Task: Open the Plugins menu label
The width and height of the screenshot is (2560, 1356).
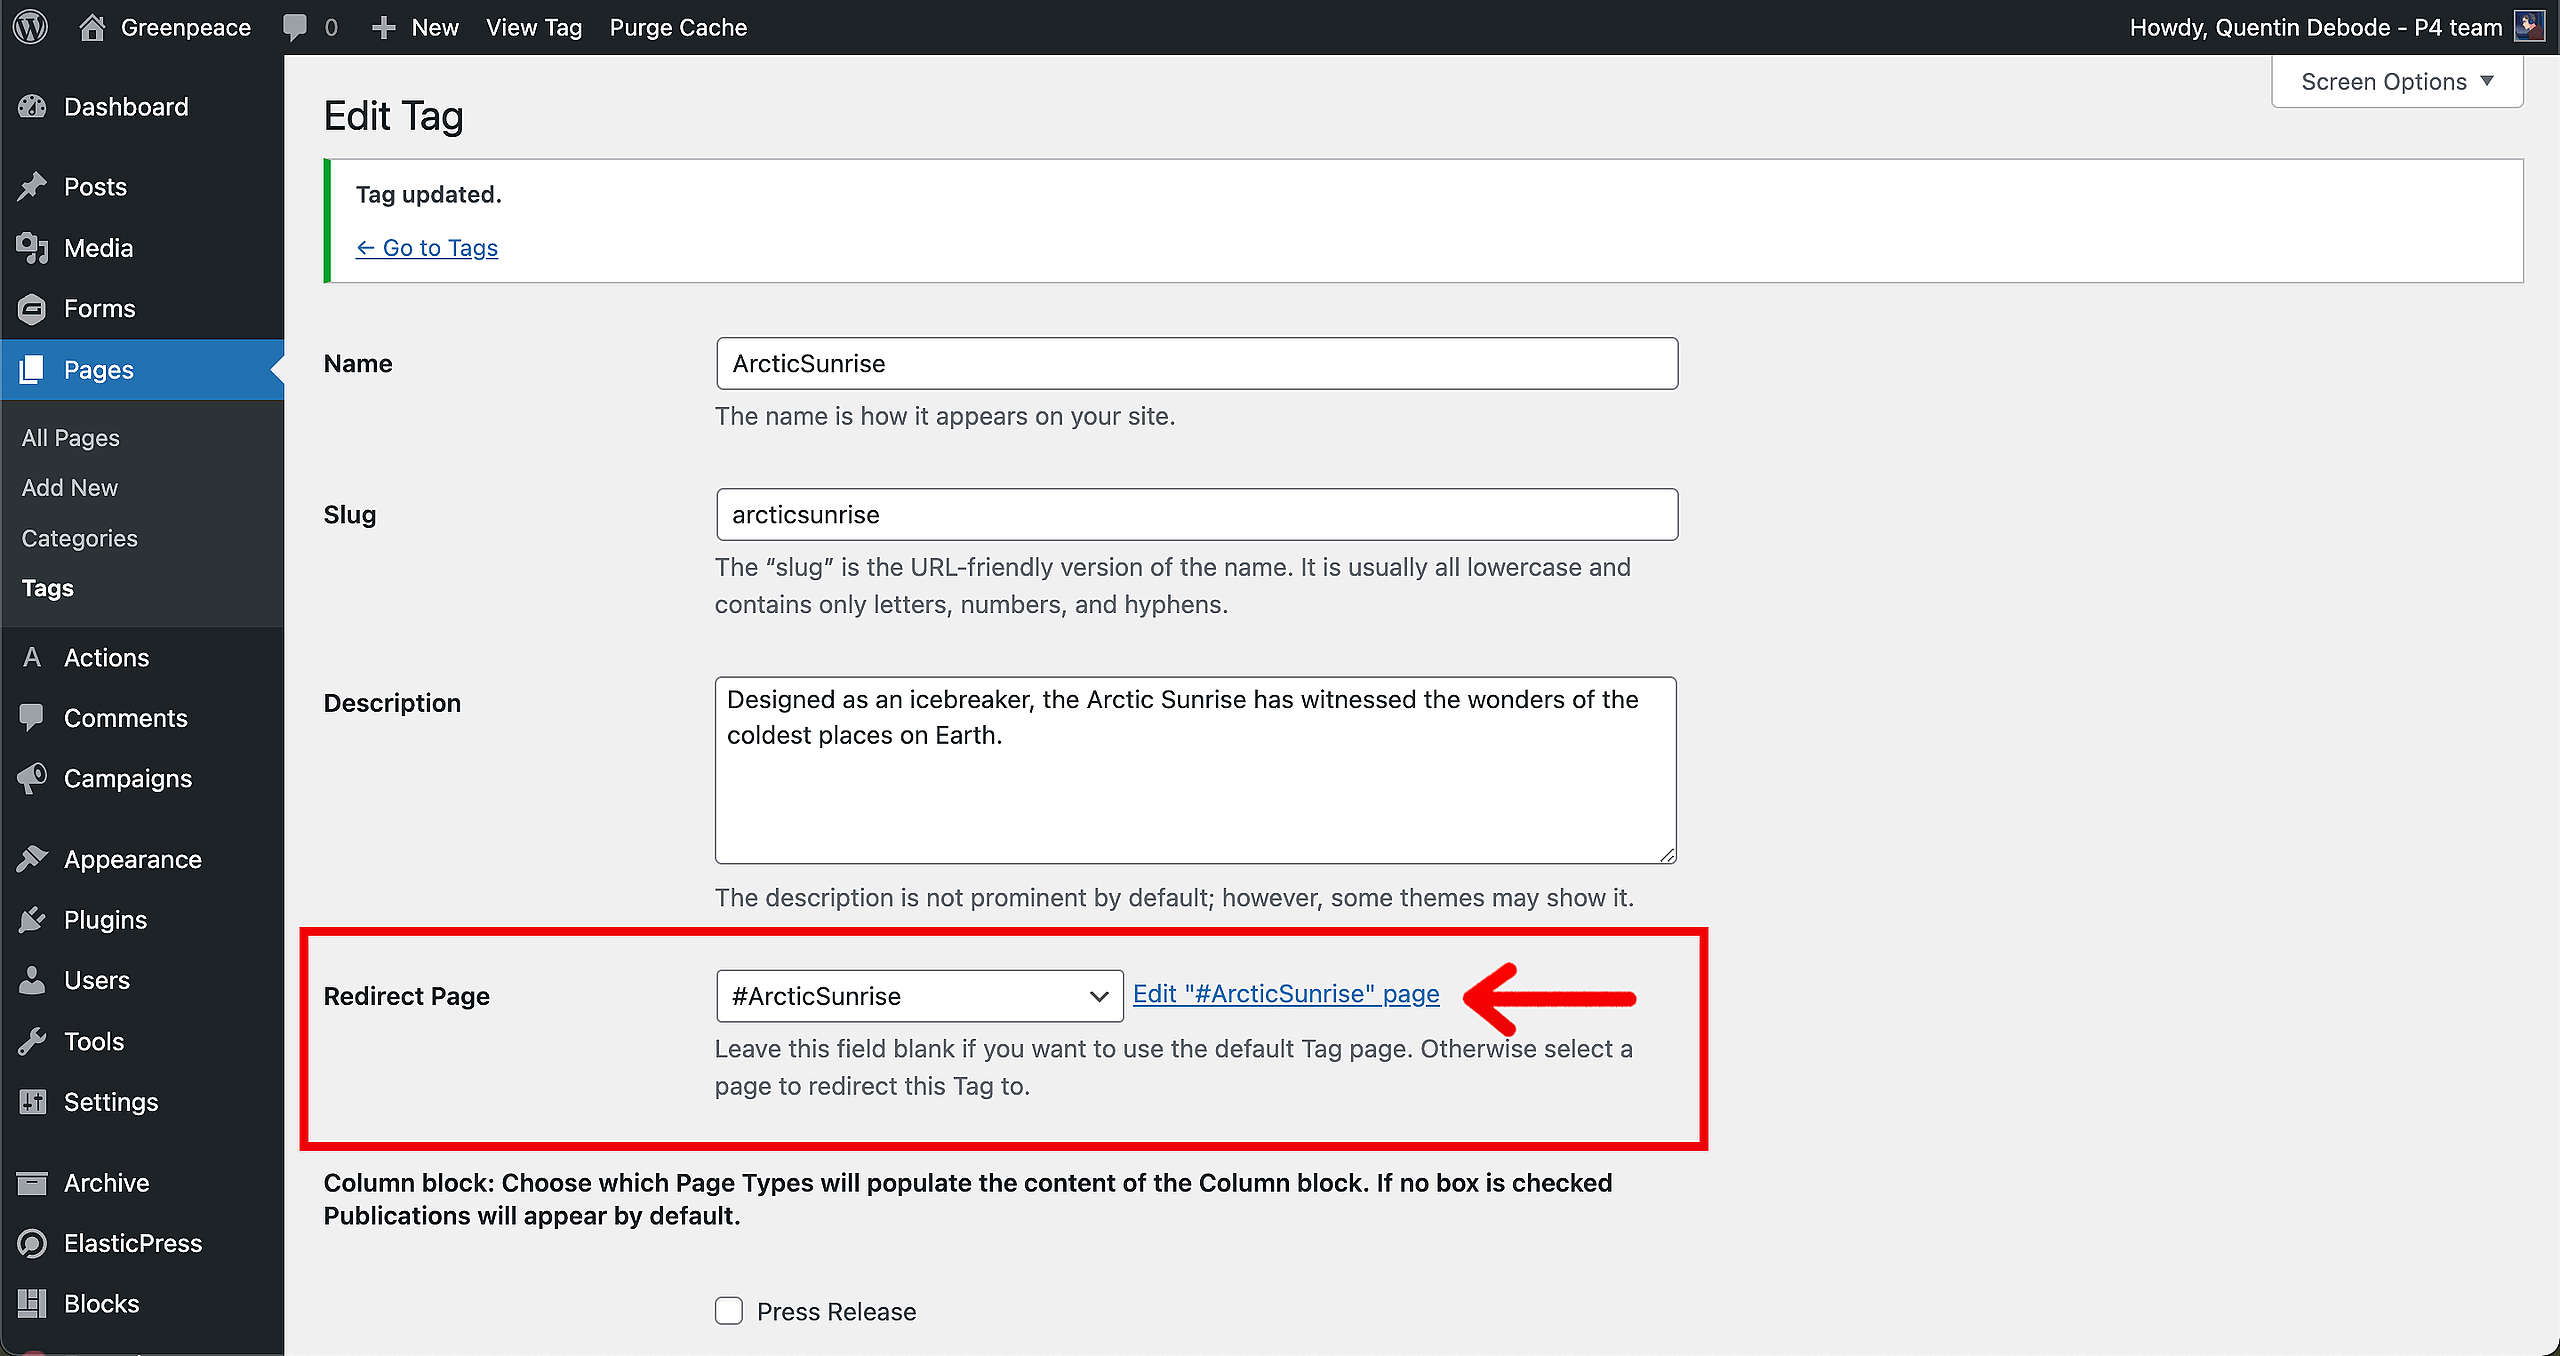Action: pos(106,920)
